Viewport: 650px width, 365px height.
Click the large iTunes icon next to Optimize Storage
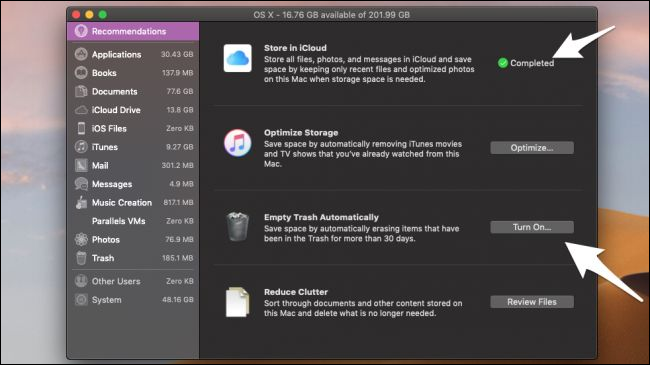click(238, 143)
